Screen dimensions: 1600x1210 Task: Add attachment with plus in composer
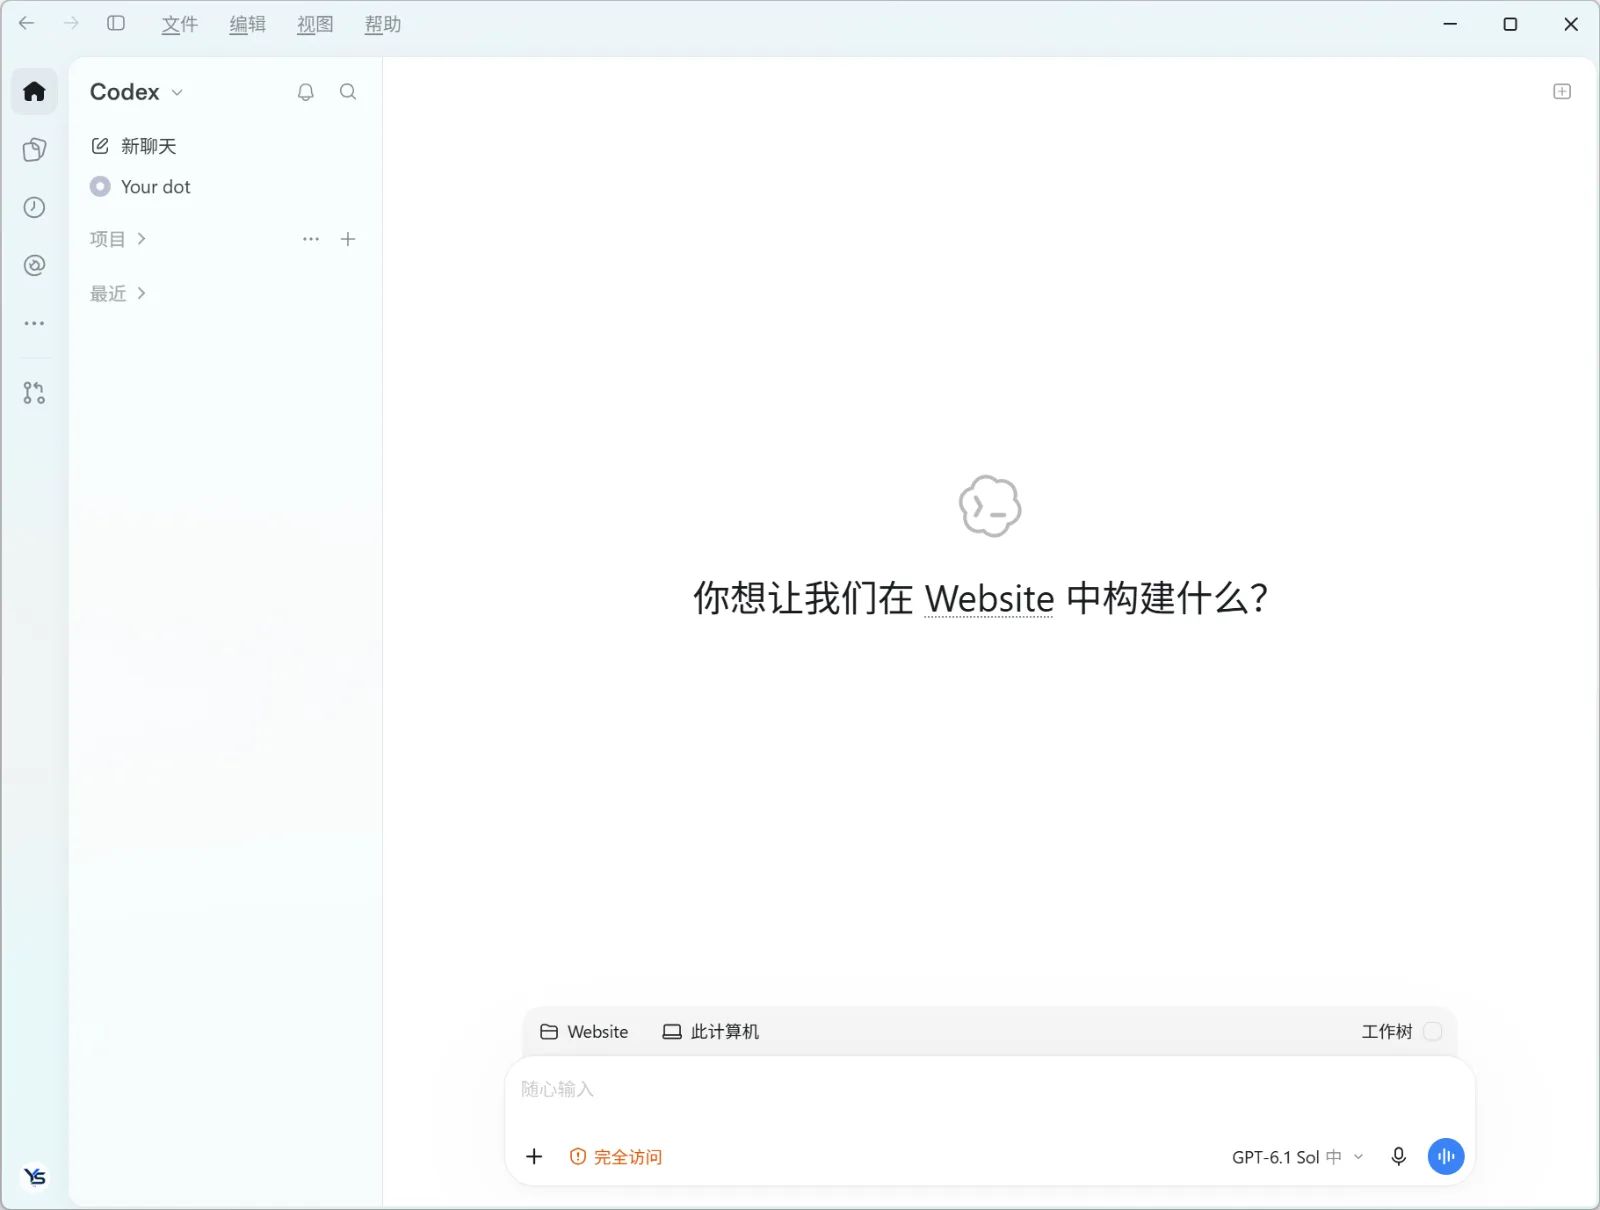tap(534, 1157)
